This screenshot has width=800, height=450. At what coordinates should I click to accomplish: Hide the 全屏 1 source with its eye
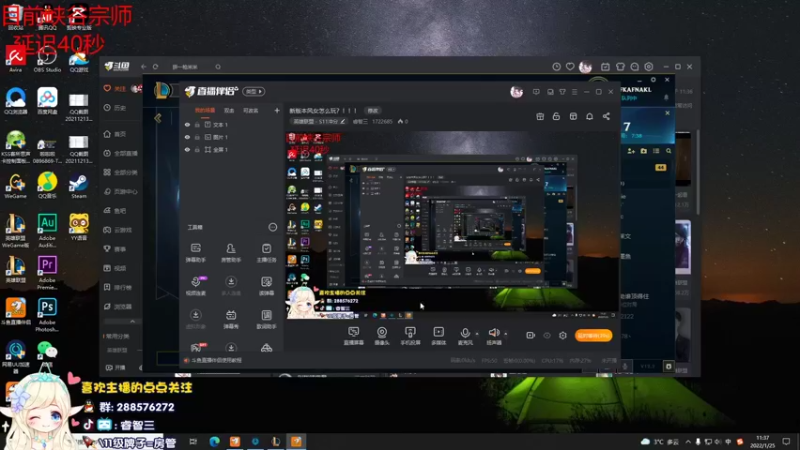187,150
